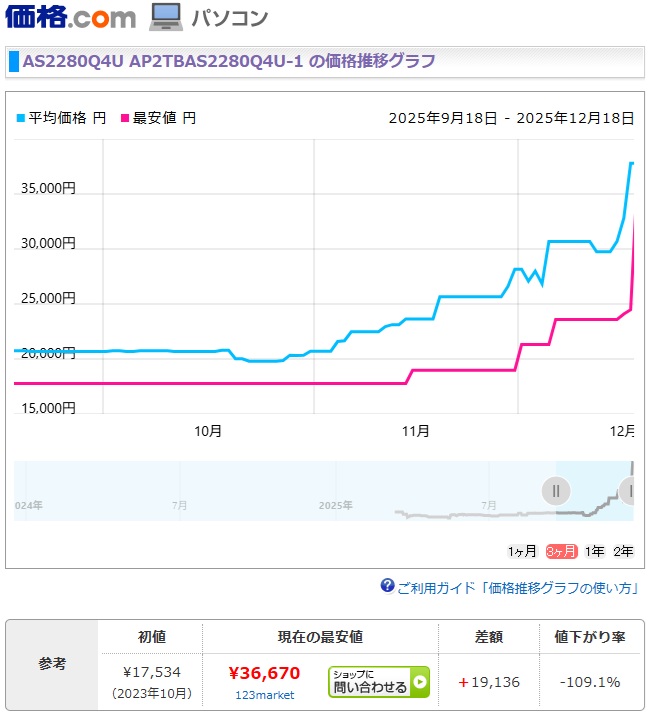This screenshot has height=716, width=650.
Task: Click the green arrow on ショップに問い合わせる
Action: (x=420, y=684)
